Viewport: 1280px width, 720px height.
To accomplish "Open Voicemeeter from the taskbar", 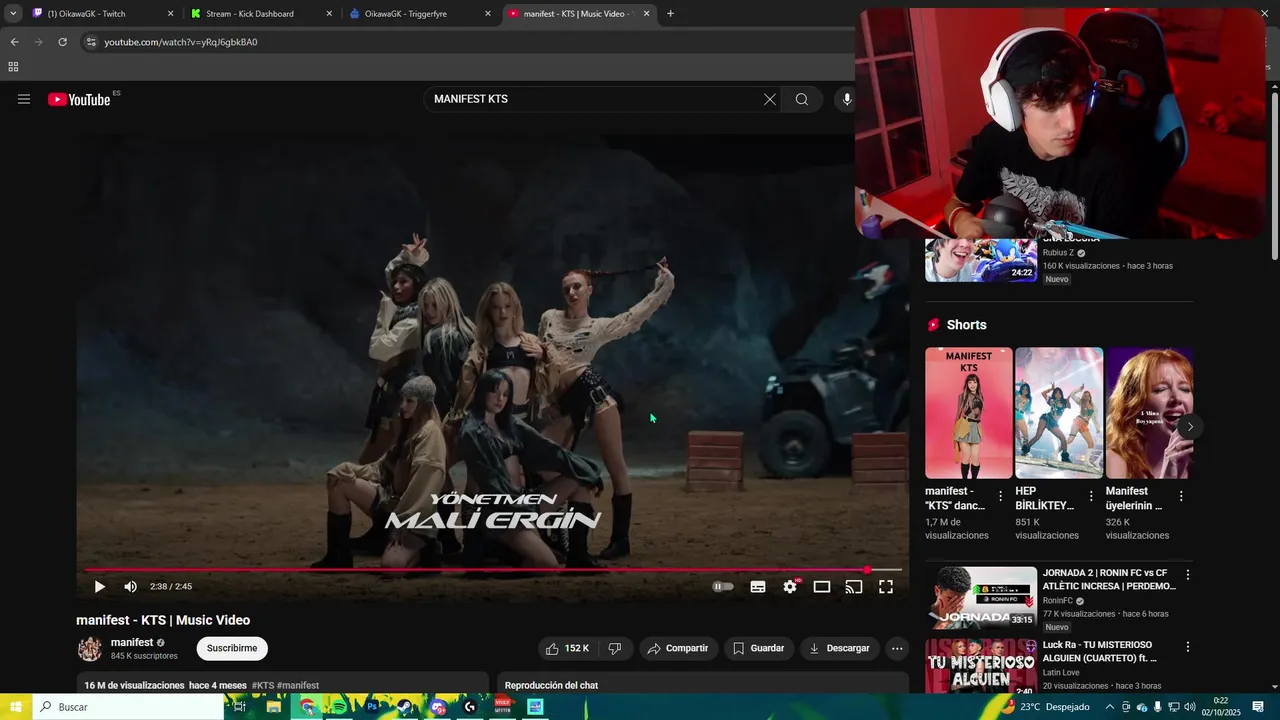I will click(503, 707).
